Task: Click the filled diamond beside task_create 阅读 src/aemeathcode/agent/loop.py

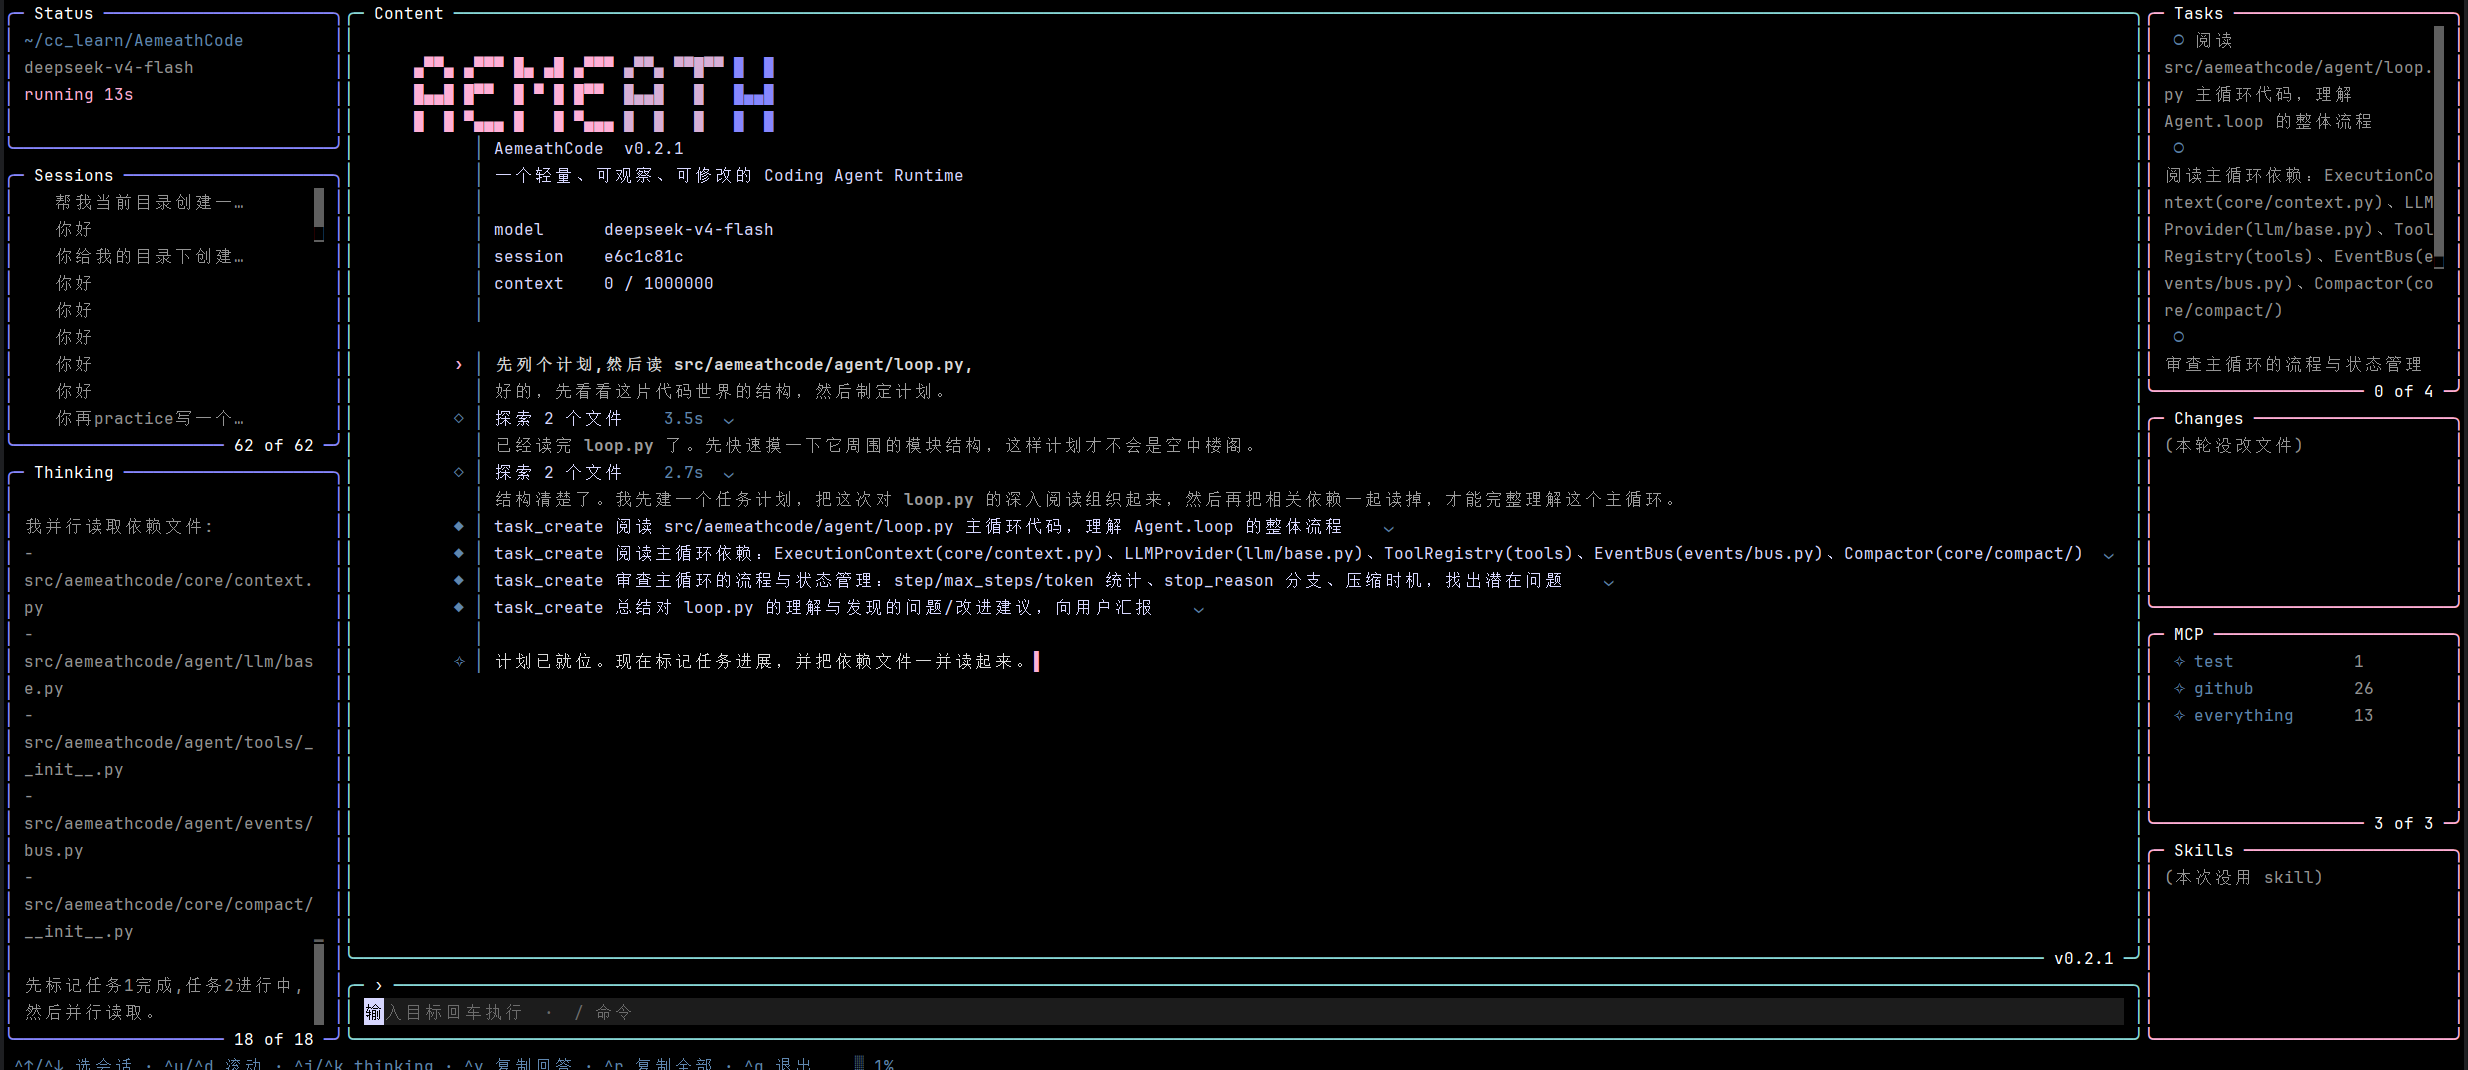Action: pos(459,527)
